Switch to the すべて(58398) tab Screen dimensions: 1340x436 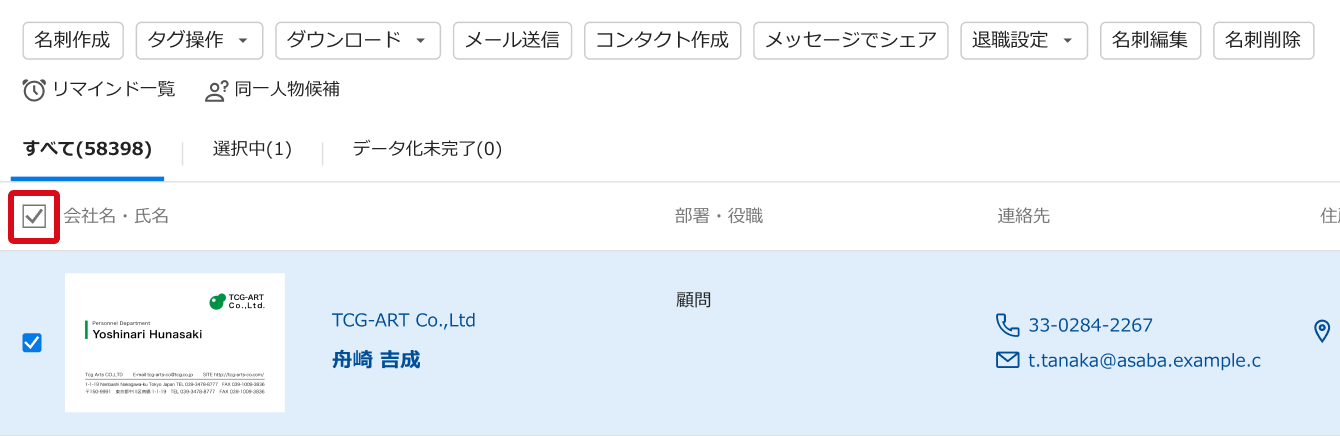[x=88, y=149]
